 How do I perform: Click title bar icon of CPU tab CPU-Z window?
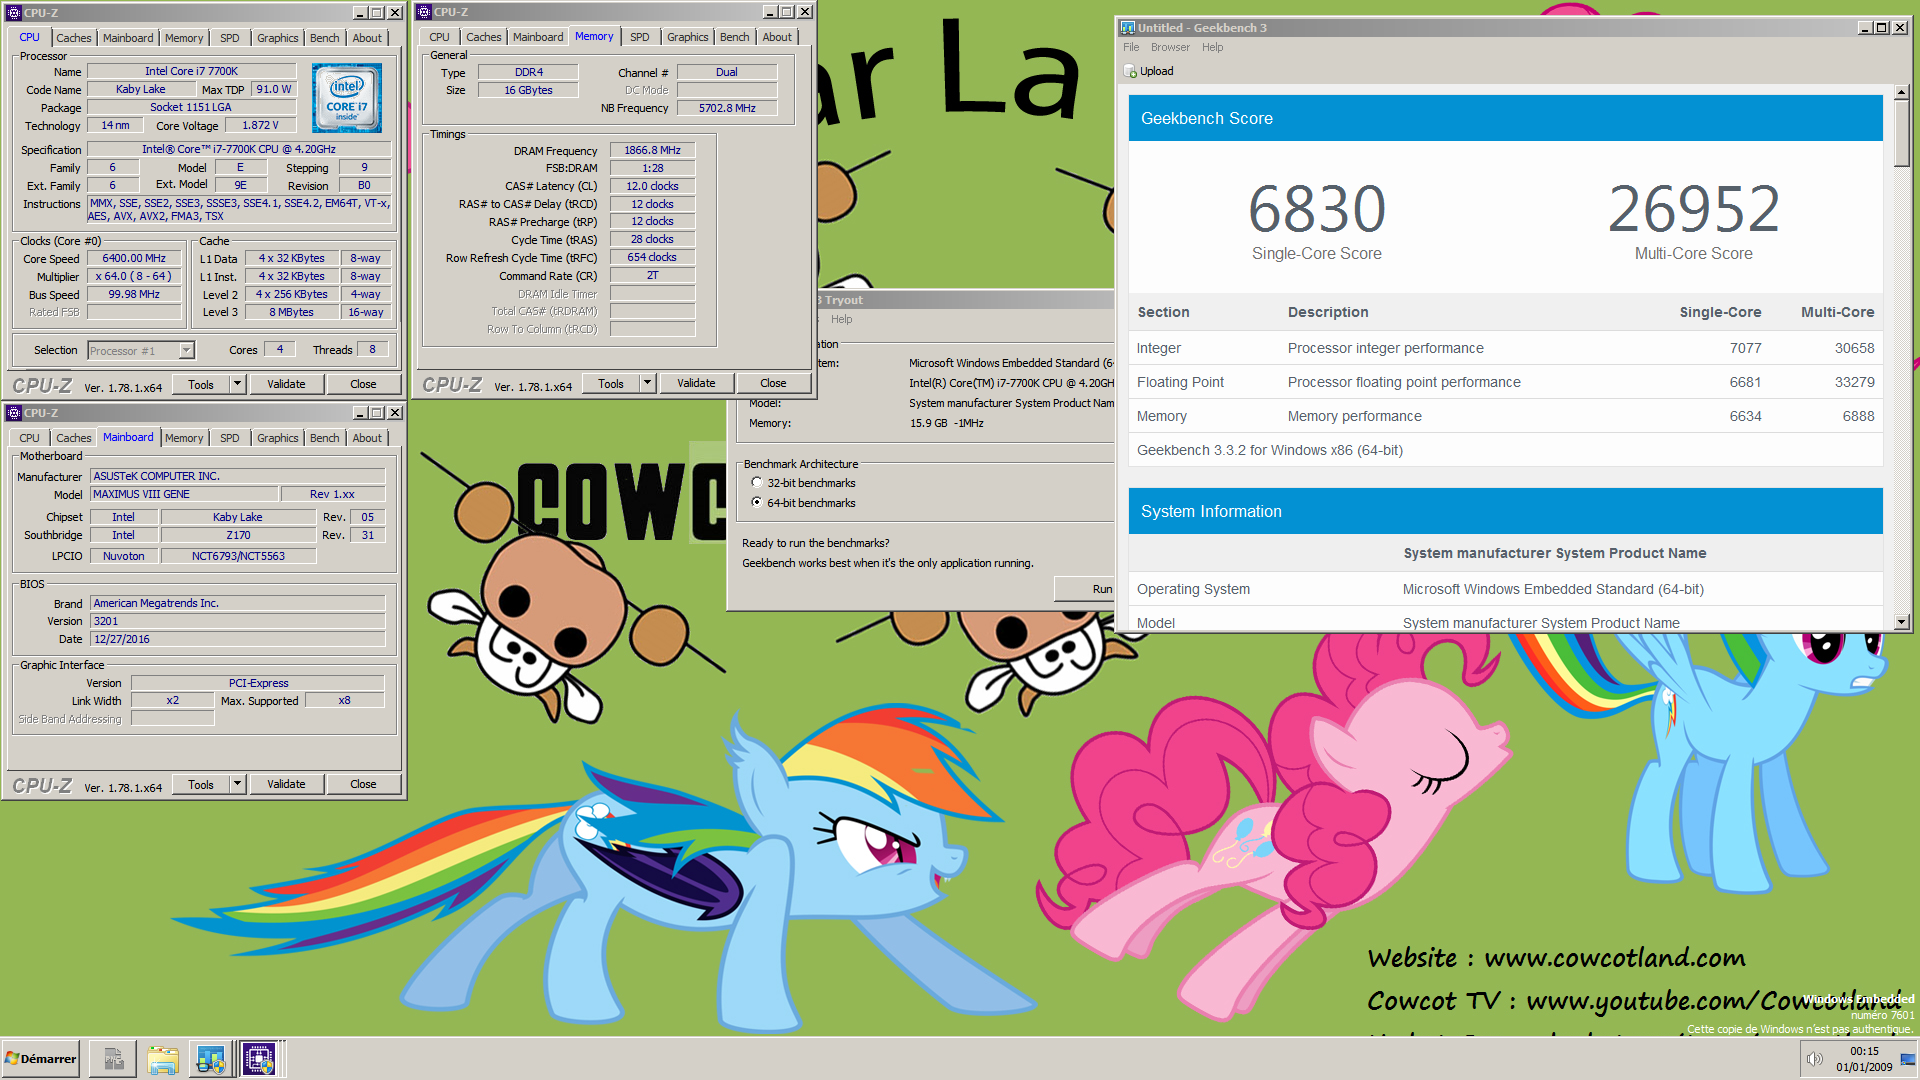(x=14, y=13)
